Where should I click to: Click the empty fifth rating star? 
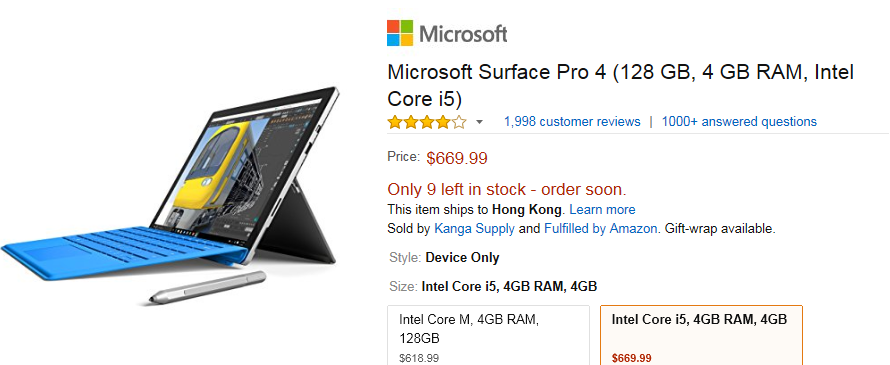tap(459, 122)
